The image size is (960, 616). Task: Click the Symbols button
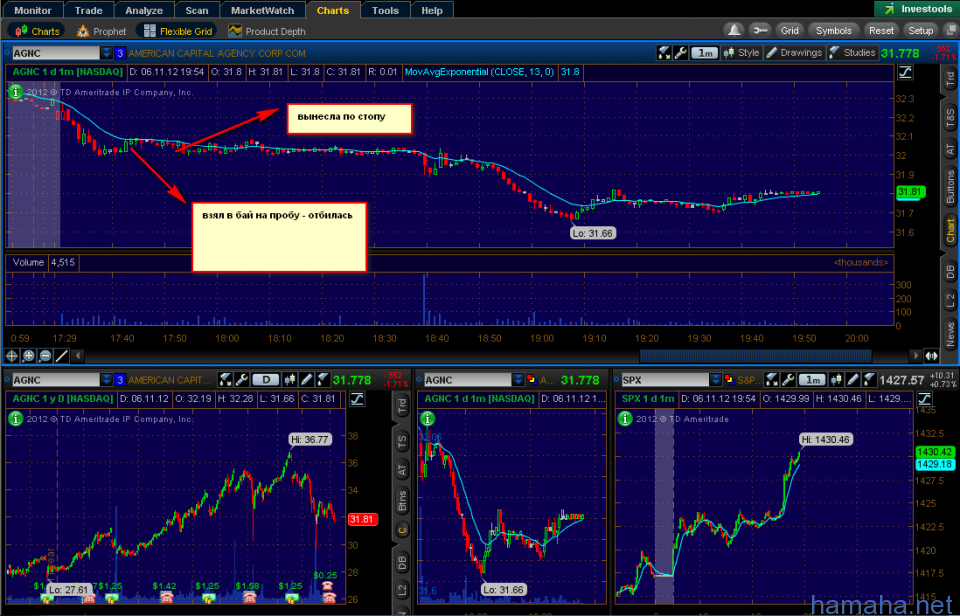tap(833, 30)
